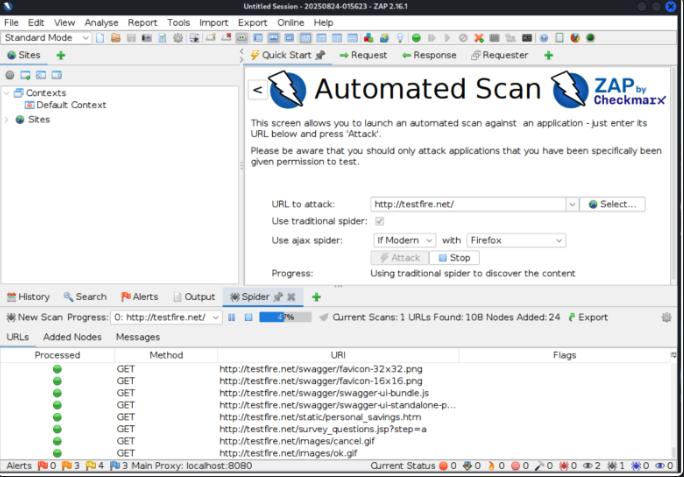Click the dark green circle icon at toolbar end
This screenshot has width=684, height=477.
(591, 38)
